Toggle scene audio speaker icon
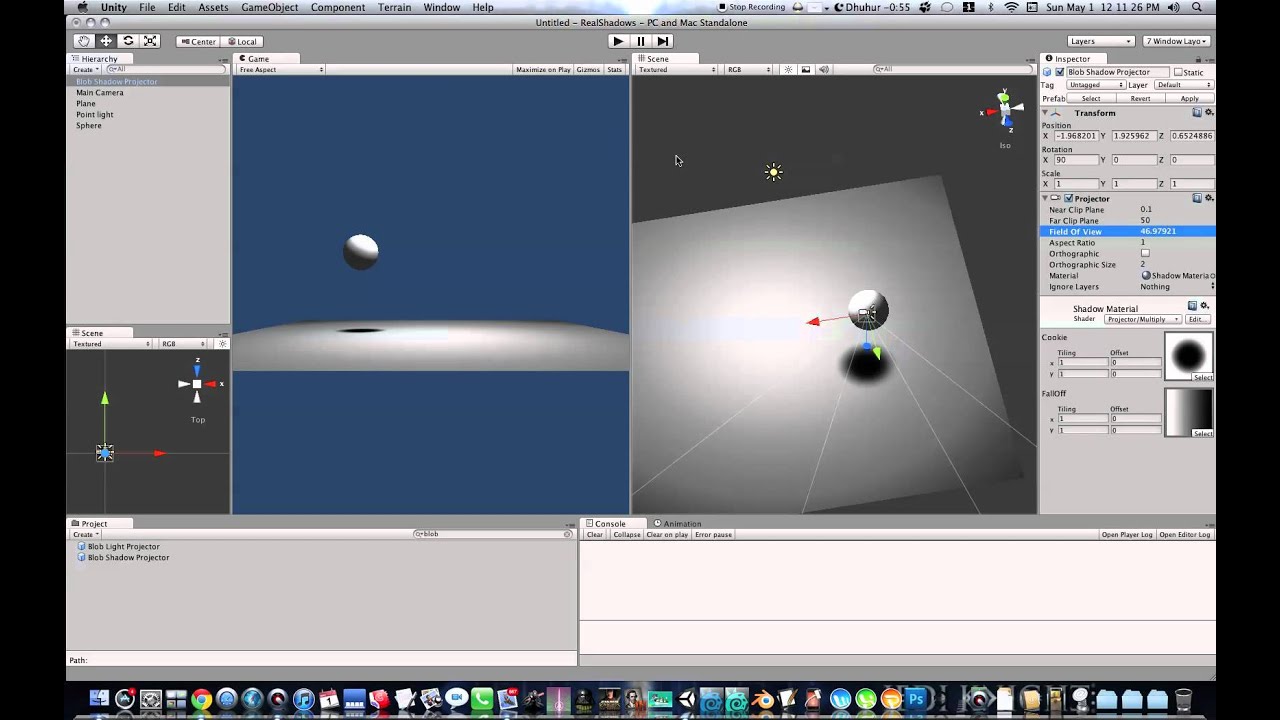The image size is (1280, 720). (823, 70)
